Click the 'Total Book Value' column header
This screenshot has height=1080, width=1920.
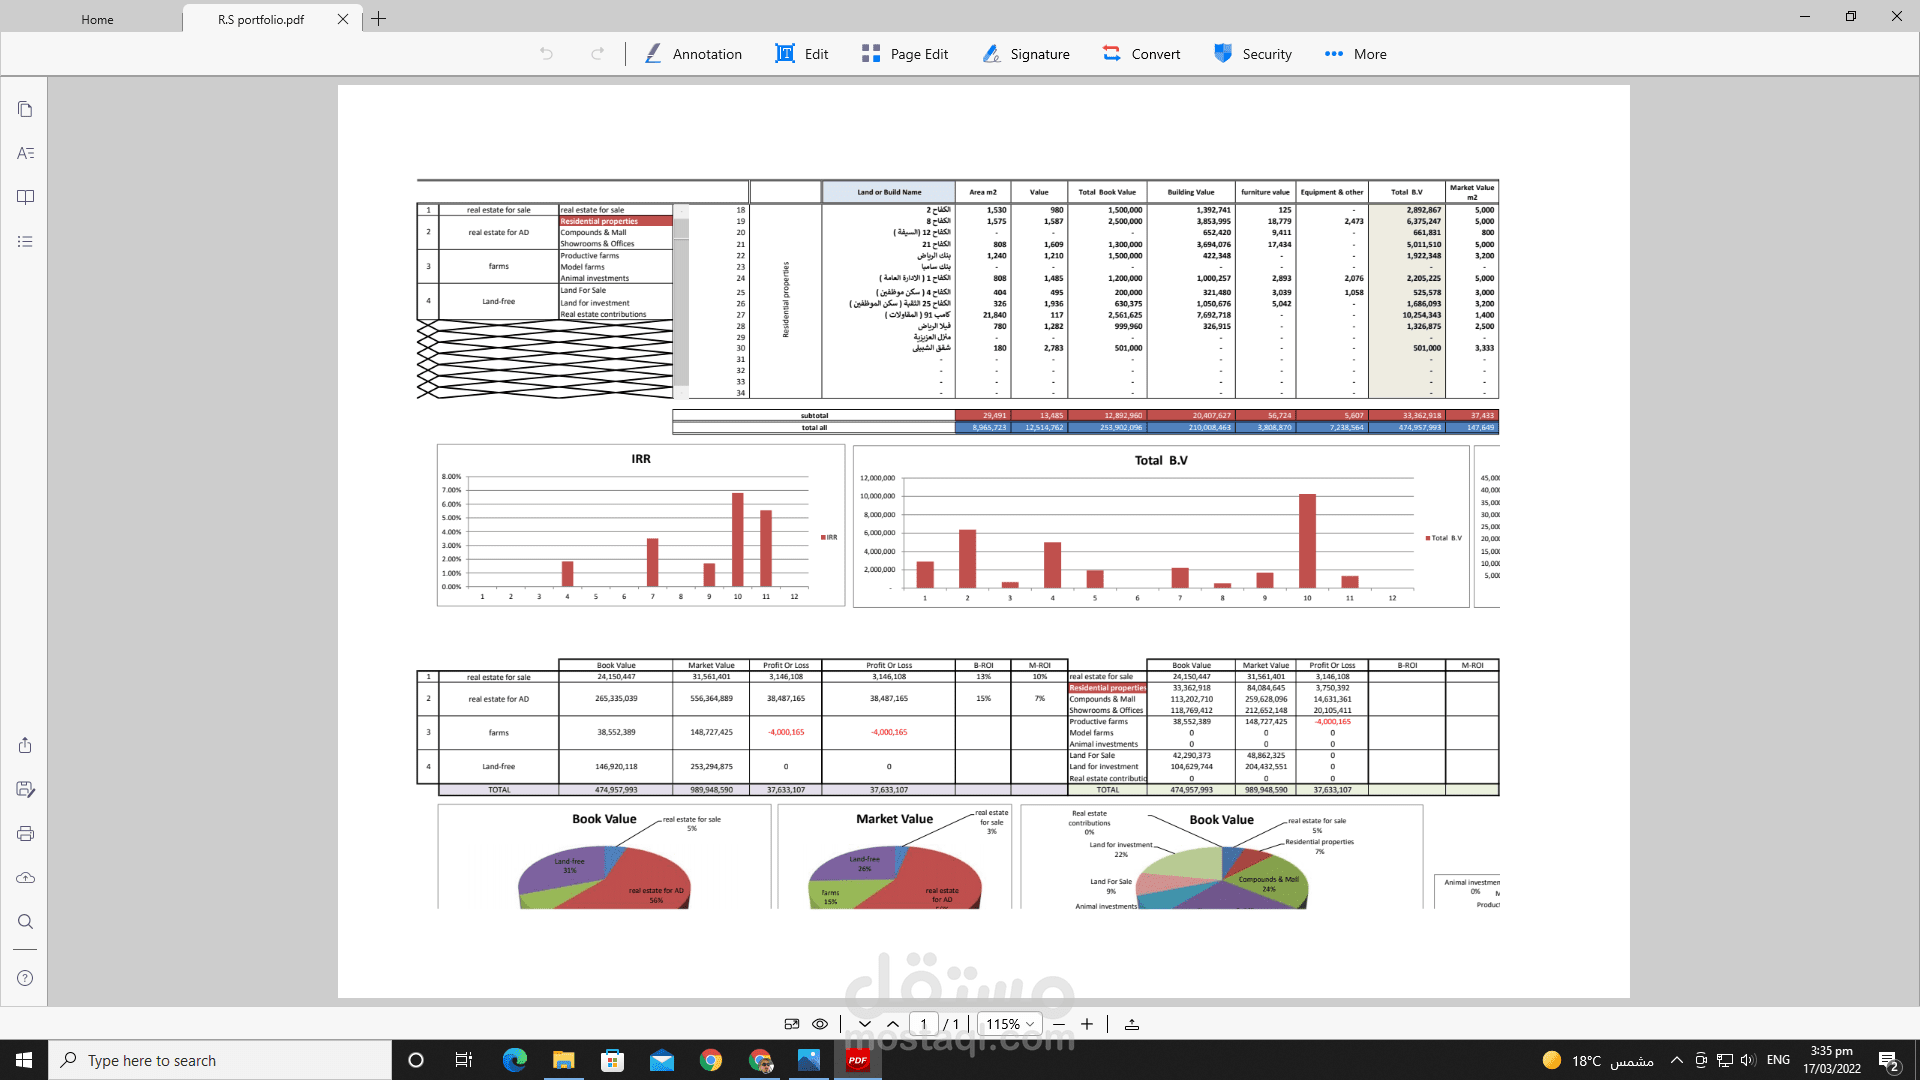click(x=1107, y=192)
